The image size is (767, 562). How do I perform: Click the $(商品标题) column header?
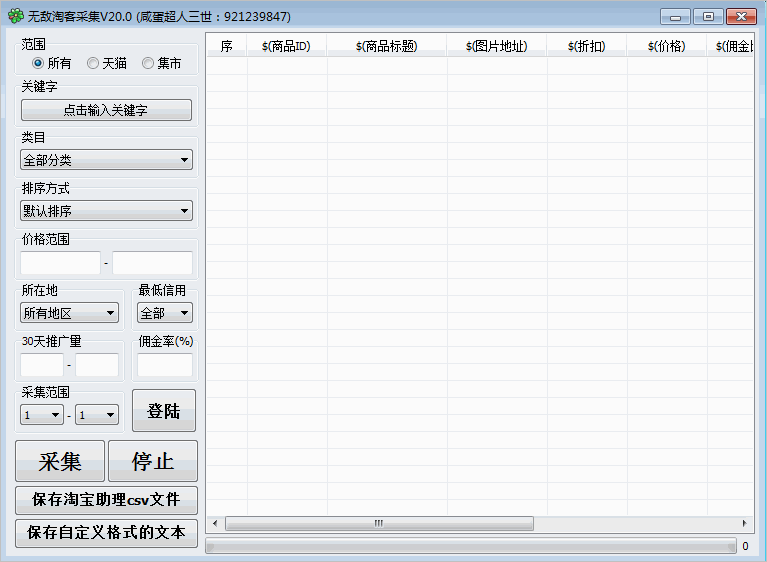tap(387, 46)
